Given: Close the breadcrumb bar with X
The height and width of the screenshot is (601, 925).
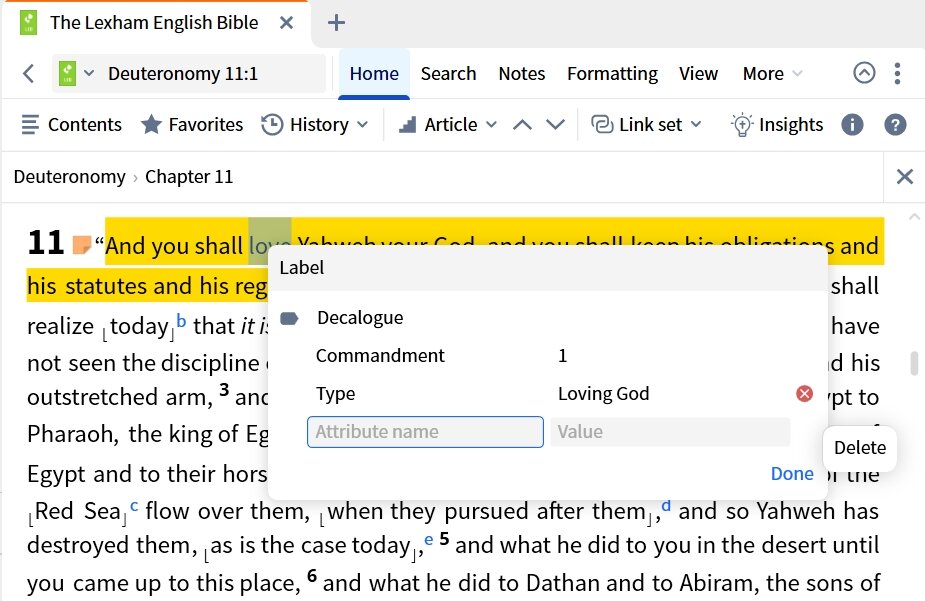Looking at the screenshot, I should [904, 176].
